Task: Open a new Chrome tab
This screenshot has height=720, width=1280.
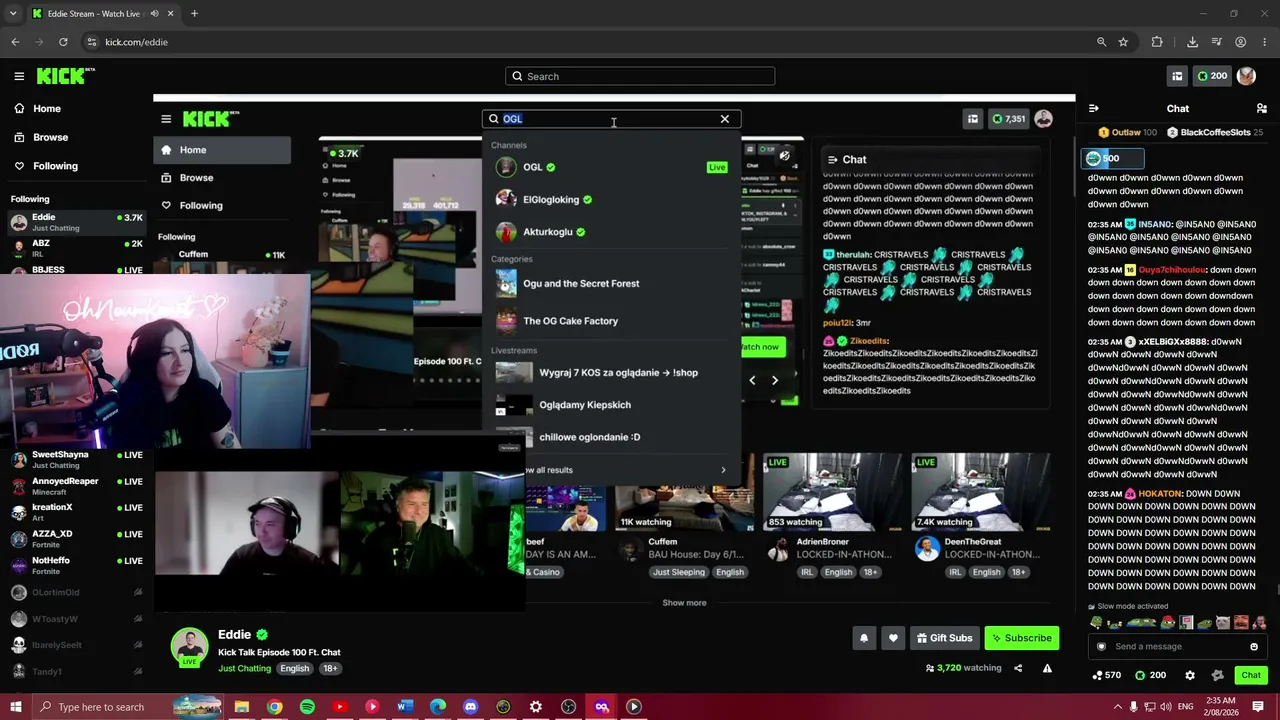Action: tap(194, 14)
